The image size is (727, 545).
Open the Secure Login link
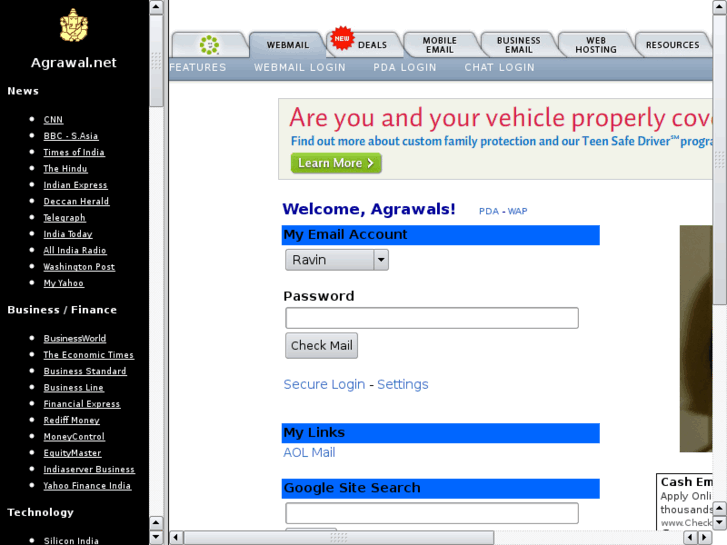[324, 385]
